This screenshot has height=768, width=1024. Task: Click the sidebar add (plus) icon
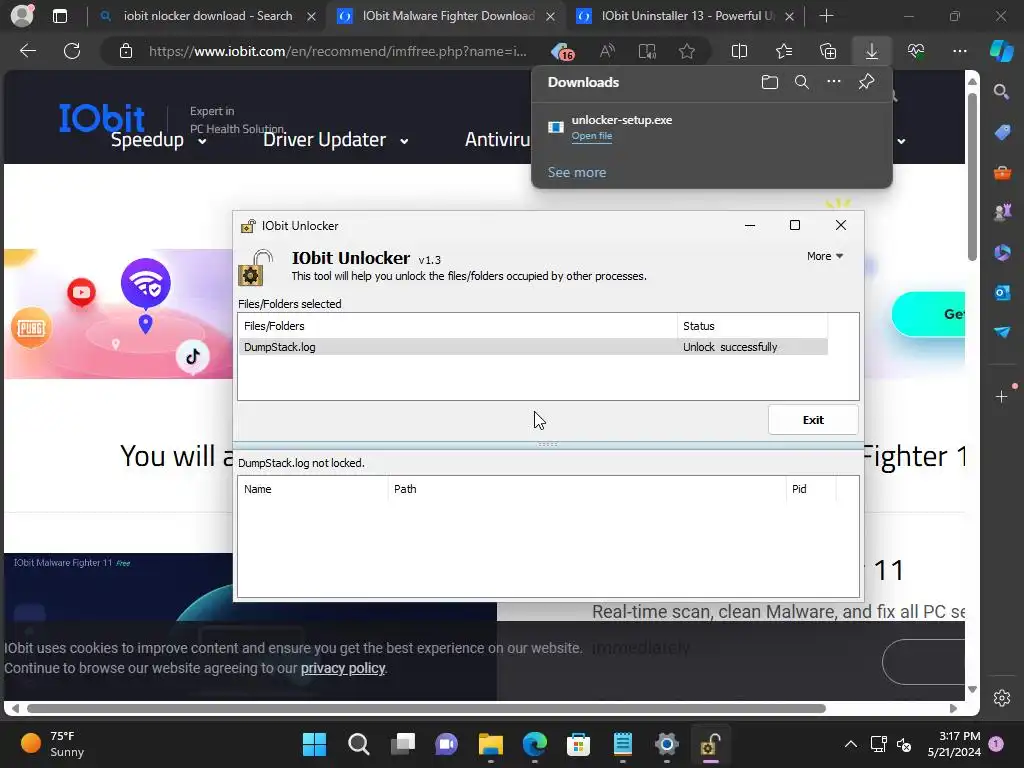[1001, 397]
